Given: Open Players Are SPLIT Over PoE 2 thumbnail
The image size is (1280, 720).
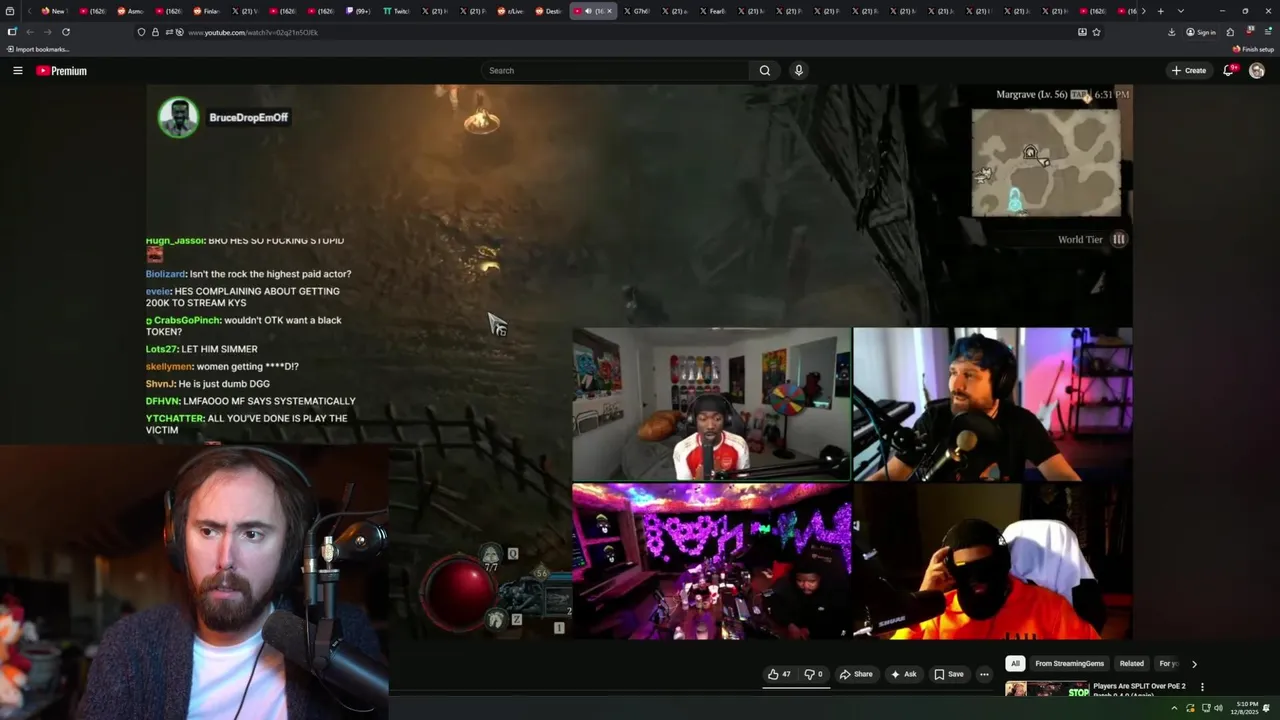Looking at the screenshot, I should (1047, 690).
